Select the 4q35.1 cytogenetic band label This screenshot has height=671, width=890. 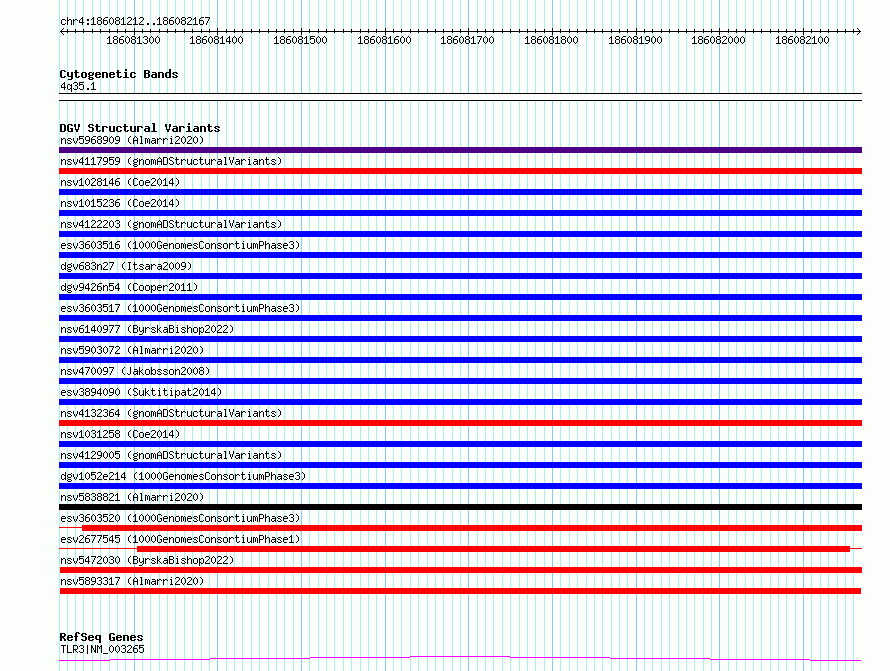click(x=78, y=86)
